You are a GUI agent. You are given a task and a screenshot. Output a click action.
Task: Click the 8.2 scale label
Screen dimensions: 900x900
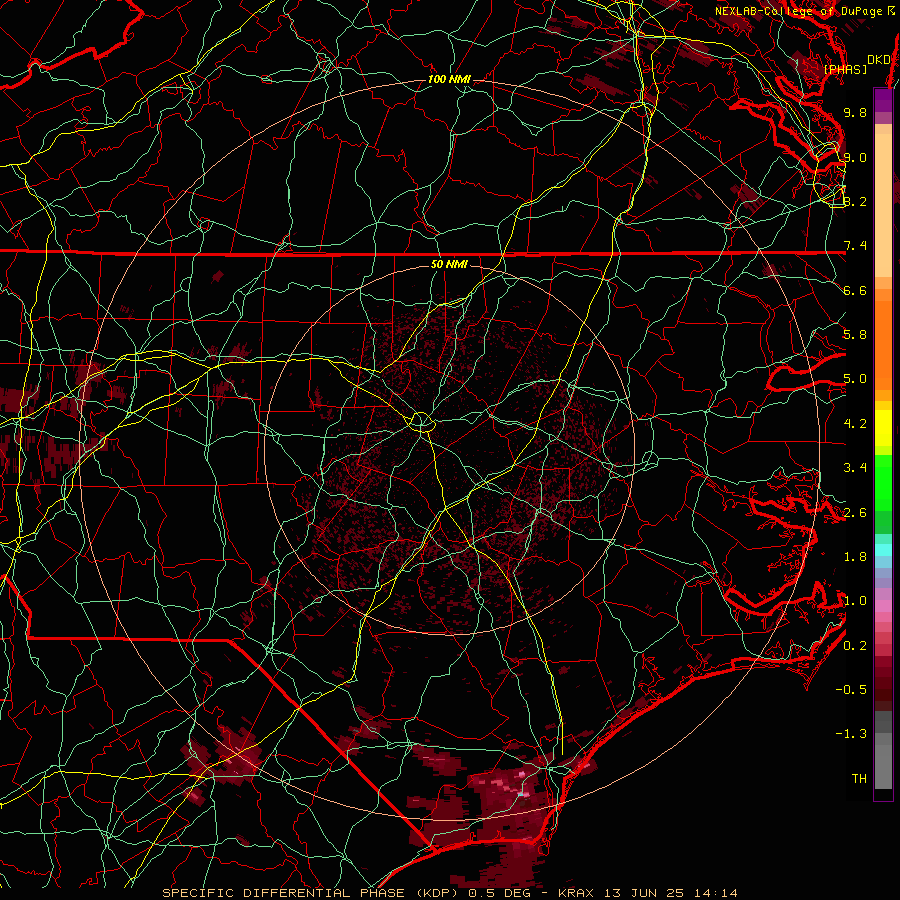(855, 201)
